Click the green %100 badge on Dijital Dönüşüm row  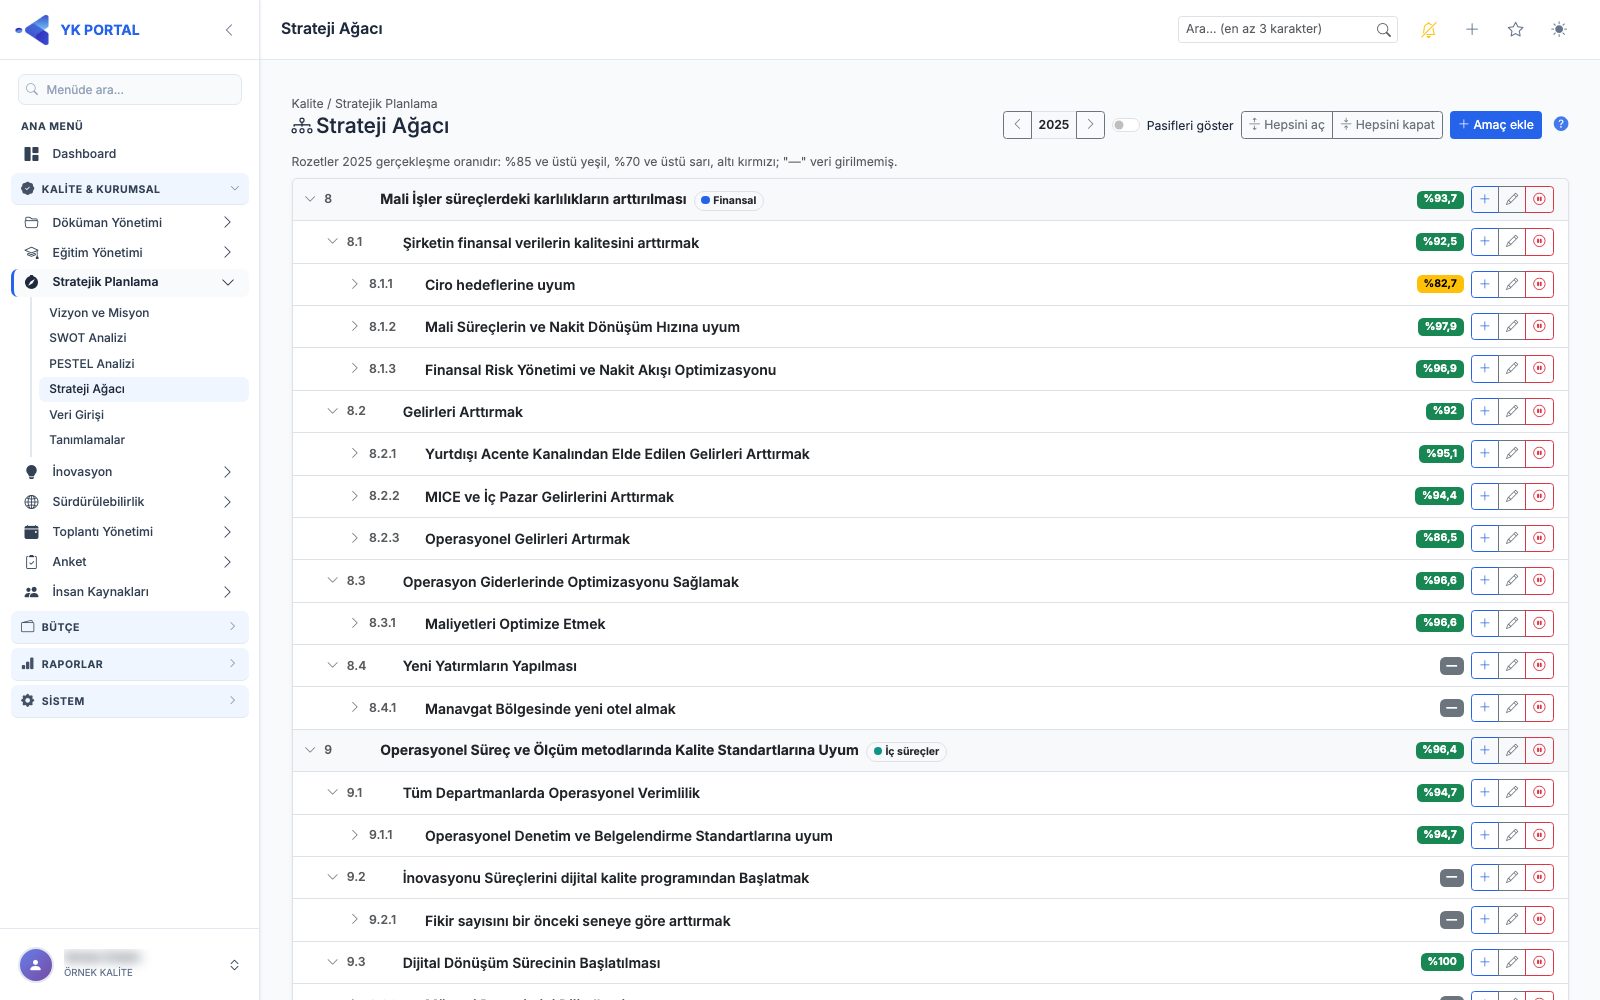pos(1442,962)
